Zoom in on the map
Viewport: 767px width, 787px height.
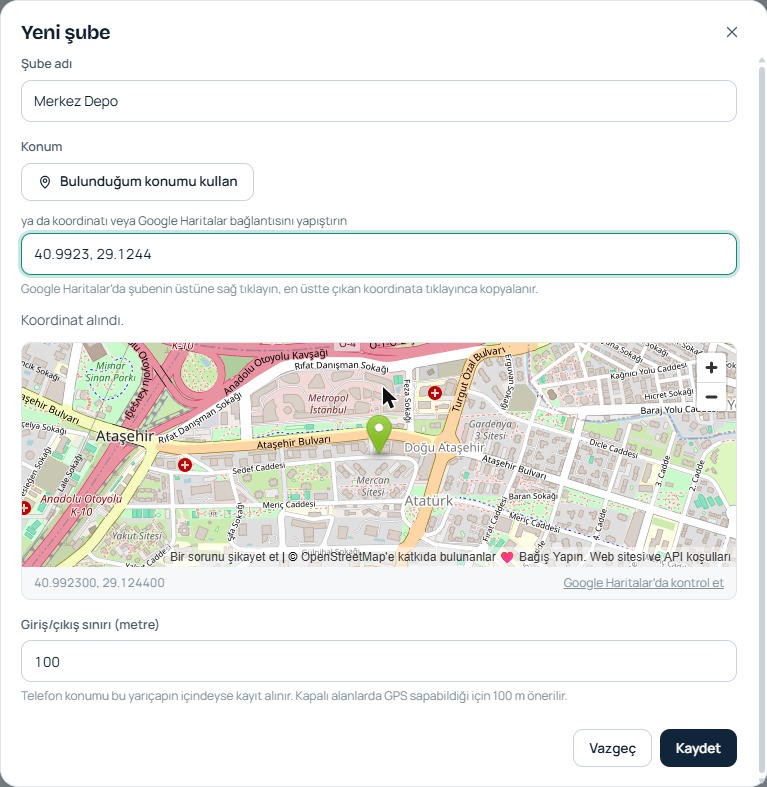(x=711, y=367)
